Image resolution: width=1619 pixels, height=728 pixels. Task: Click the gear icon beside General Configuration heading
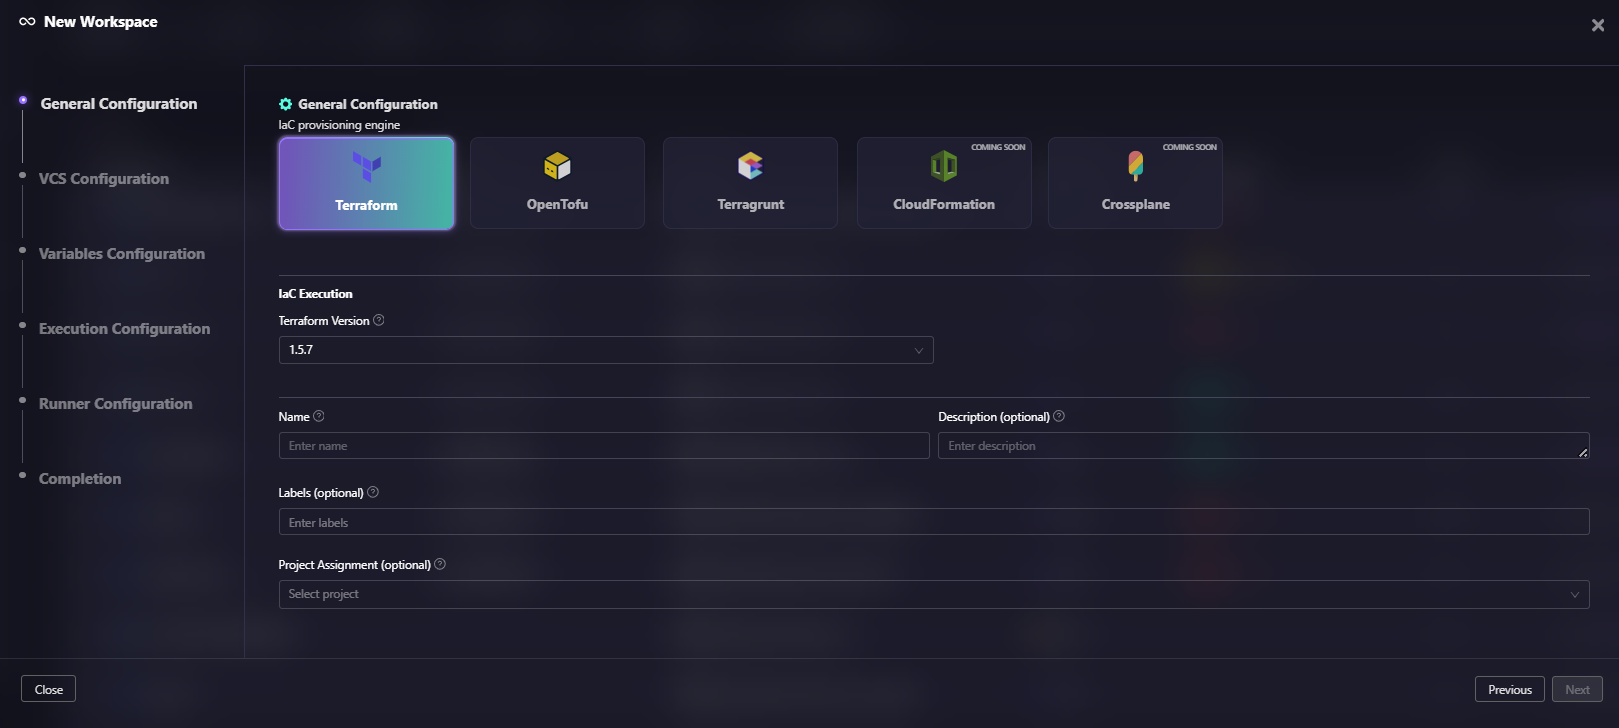[285, 104]
